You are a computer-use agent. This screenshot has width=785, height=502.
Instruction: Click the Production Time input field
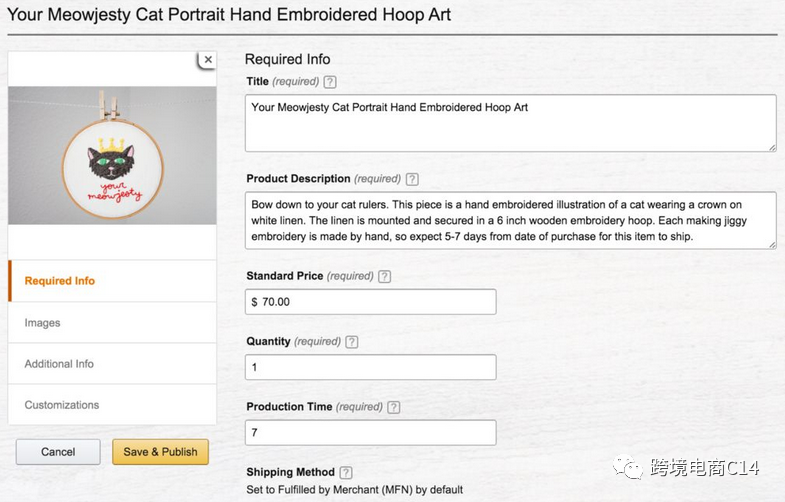(370, 432)
